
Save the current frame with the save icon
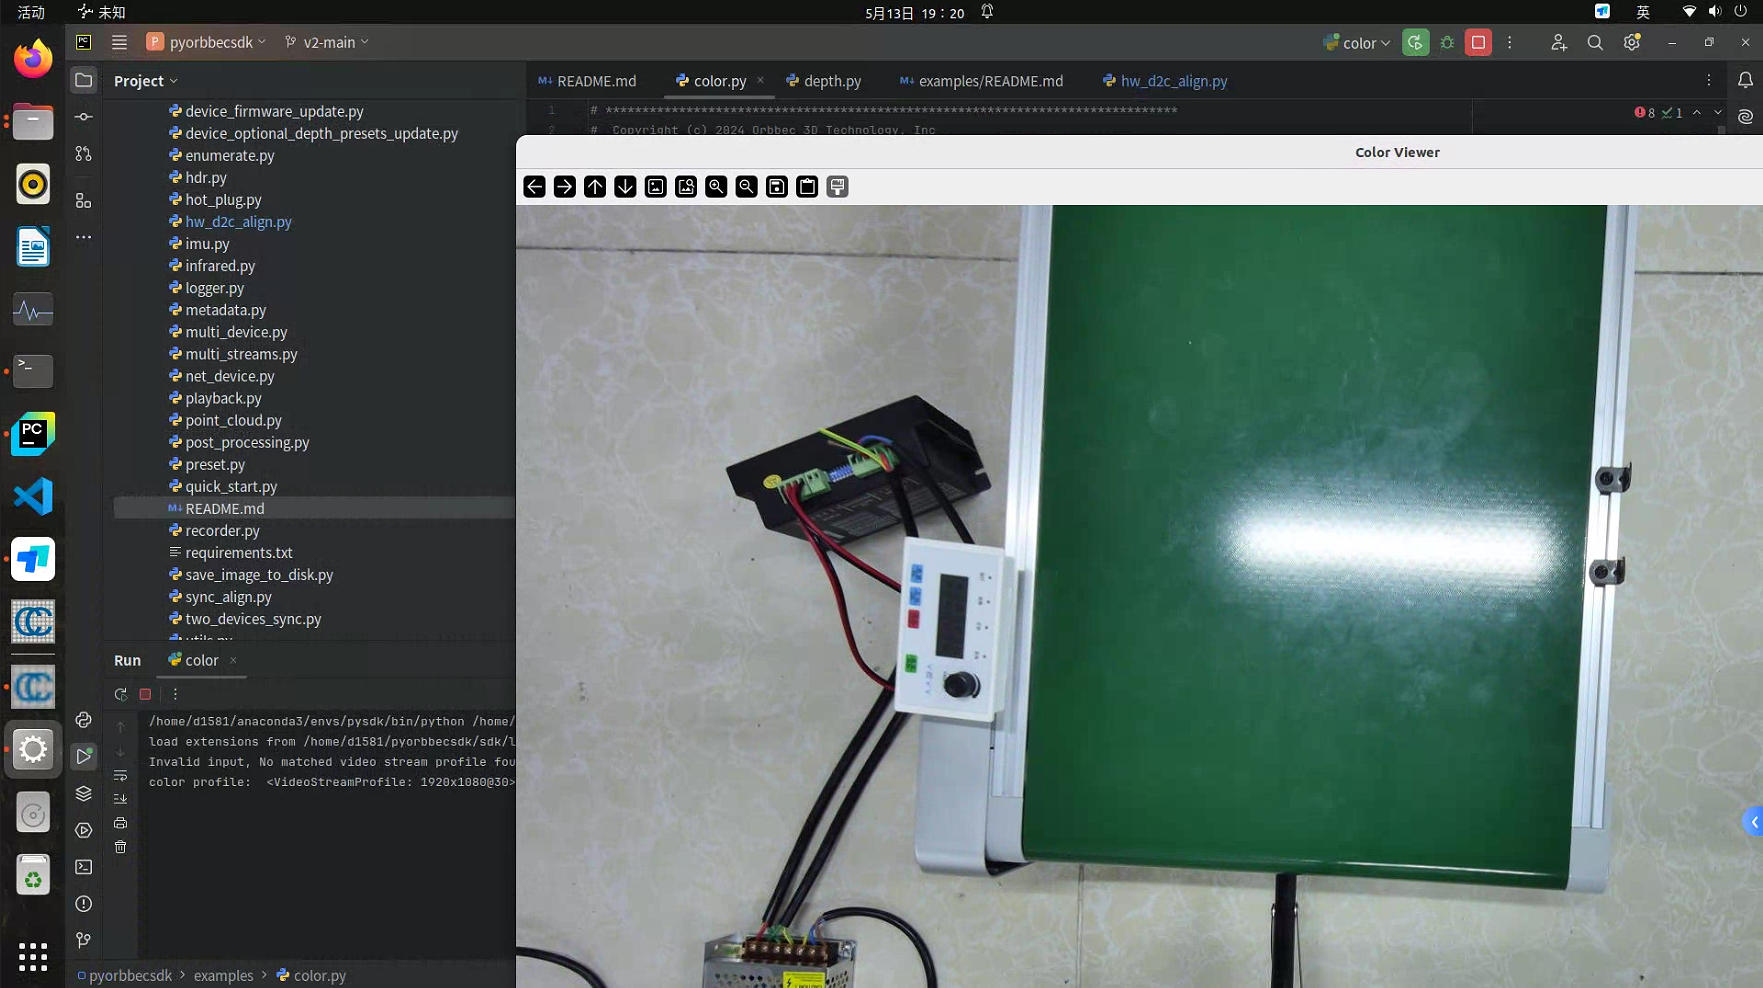[x=777, y=187]
